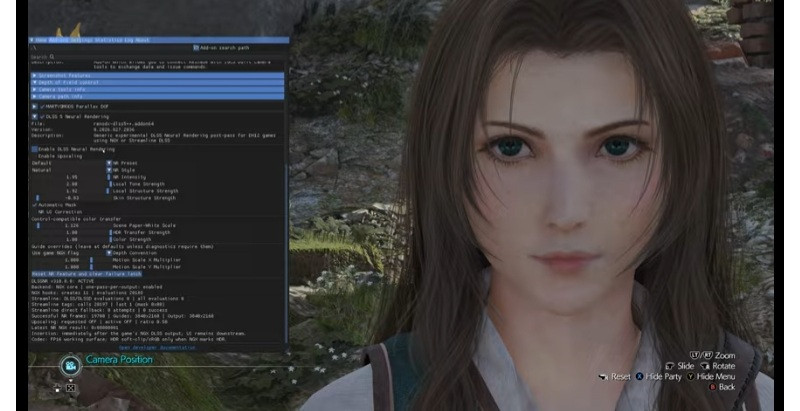This screenshot has width=800, height=411.
Task: Click the NR Intensity slider
Action: coord(71,177)
